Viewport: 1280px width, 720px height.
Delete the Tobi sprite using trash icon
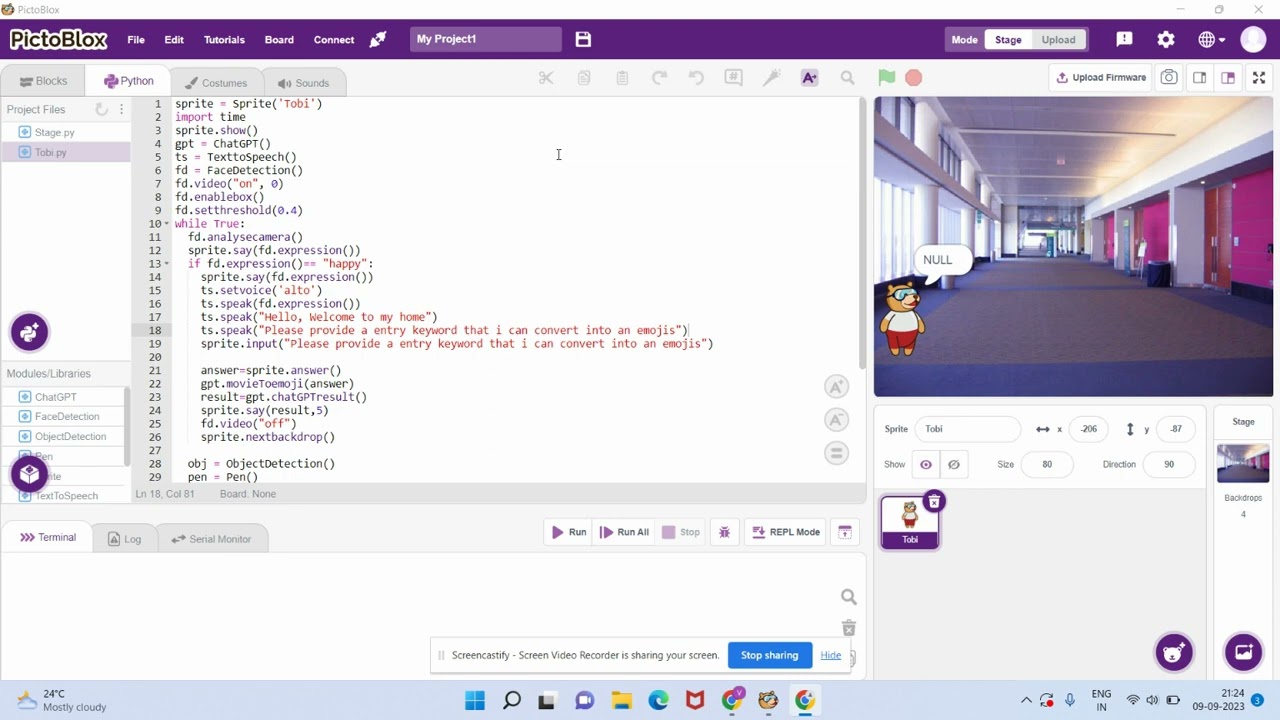tap(933, 501)
